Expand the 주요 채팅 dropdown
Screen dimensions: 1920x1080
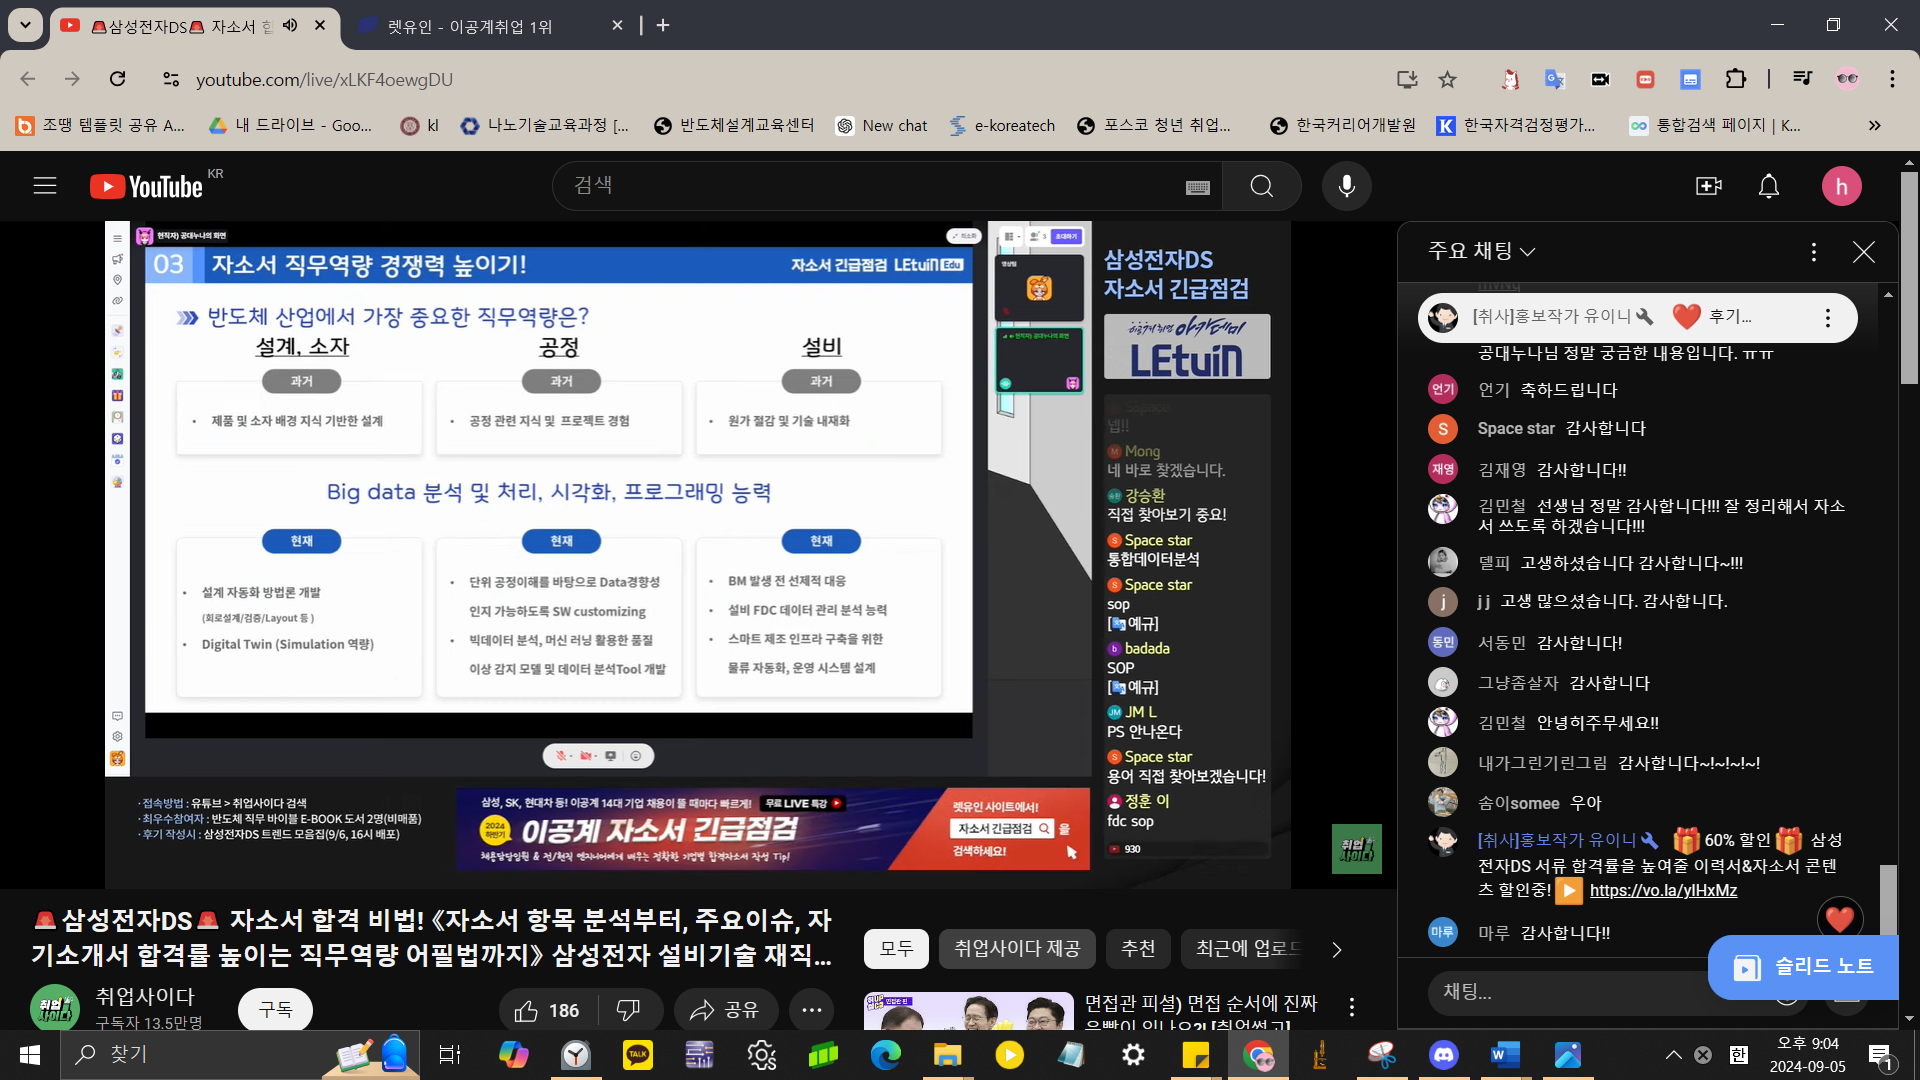[1481, 251]
